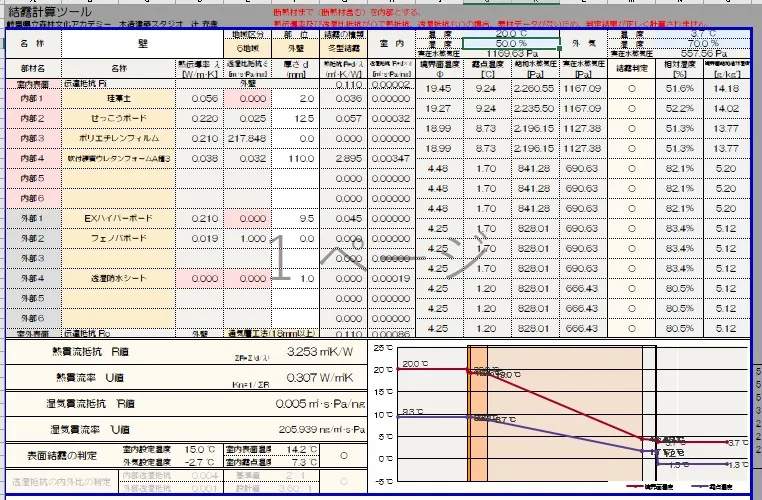This screenshot has width=762, height=500.
Task: Select the EXハイパーボード material cell
Action: [119, 218]
